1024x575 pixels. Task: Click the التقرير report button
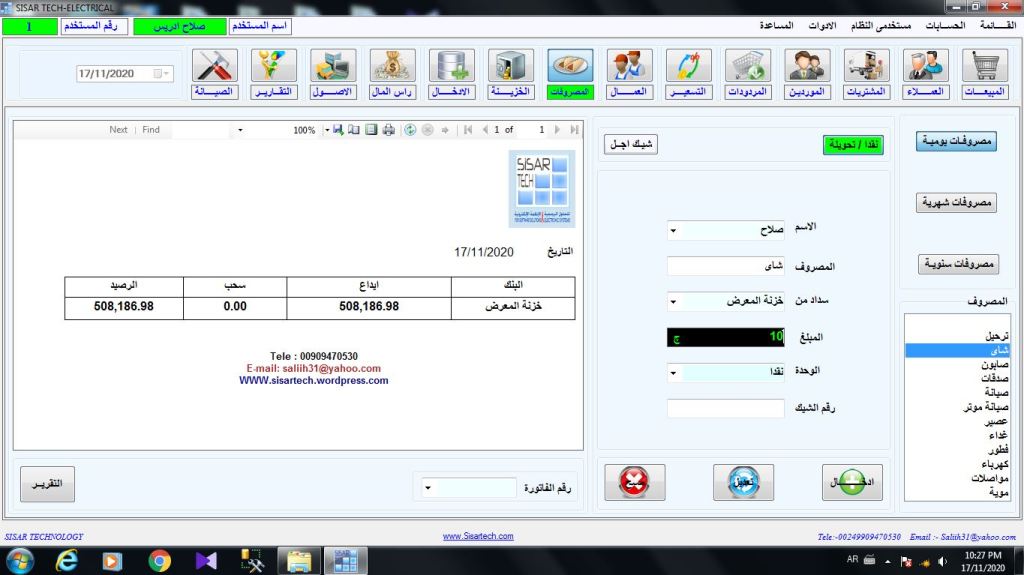coord(47,484)
